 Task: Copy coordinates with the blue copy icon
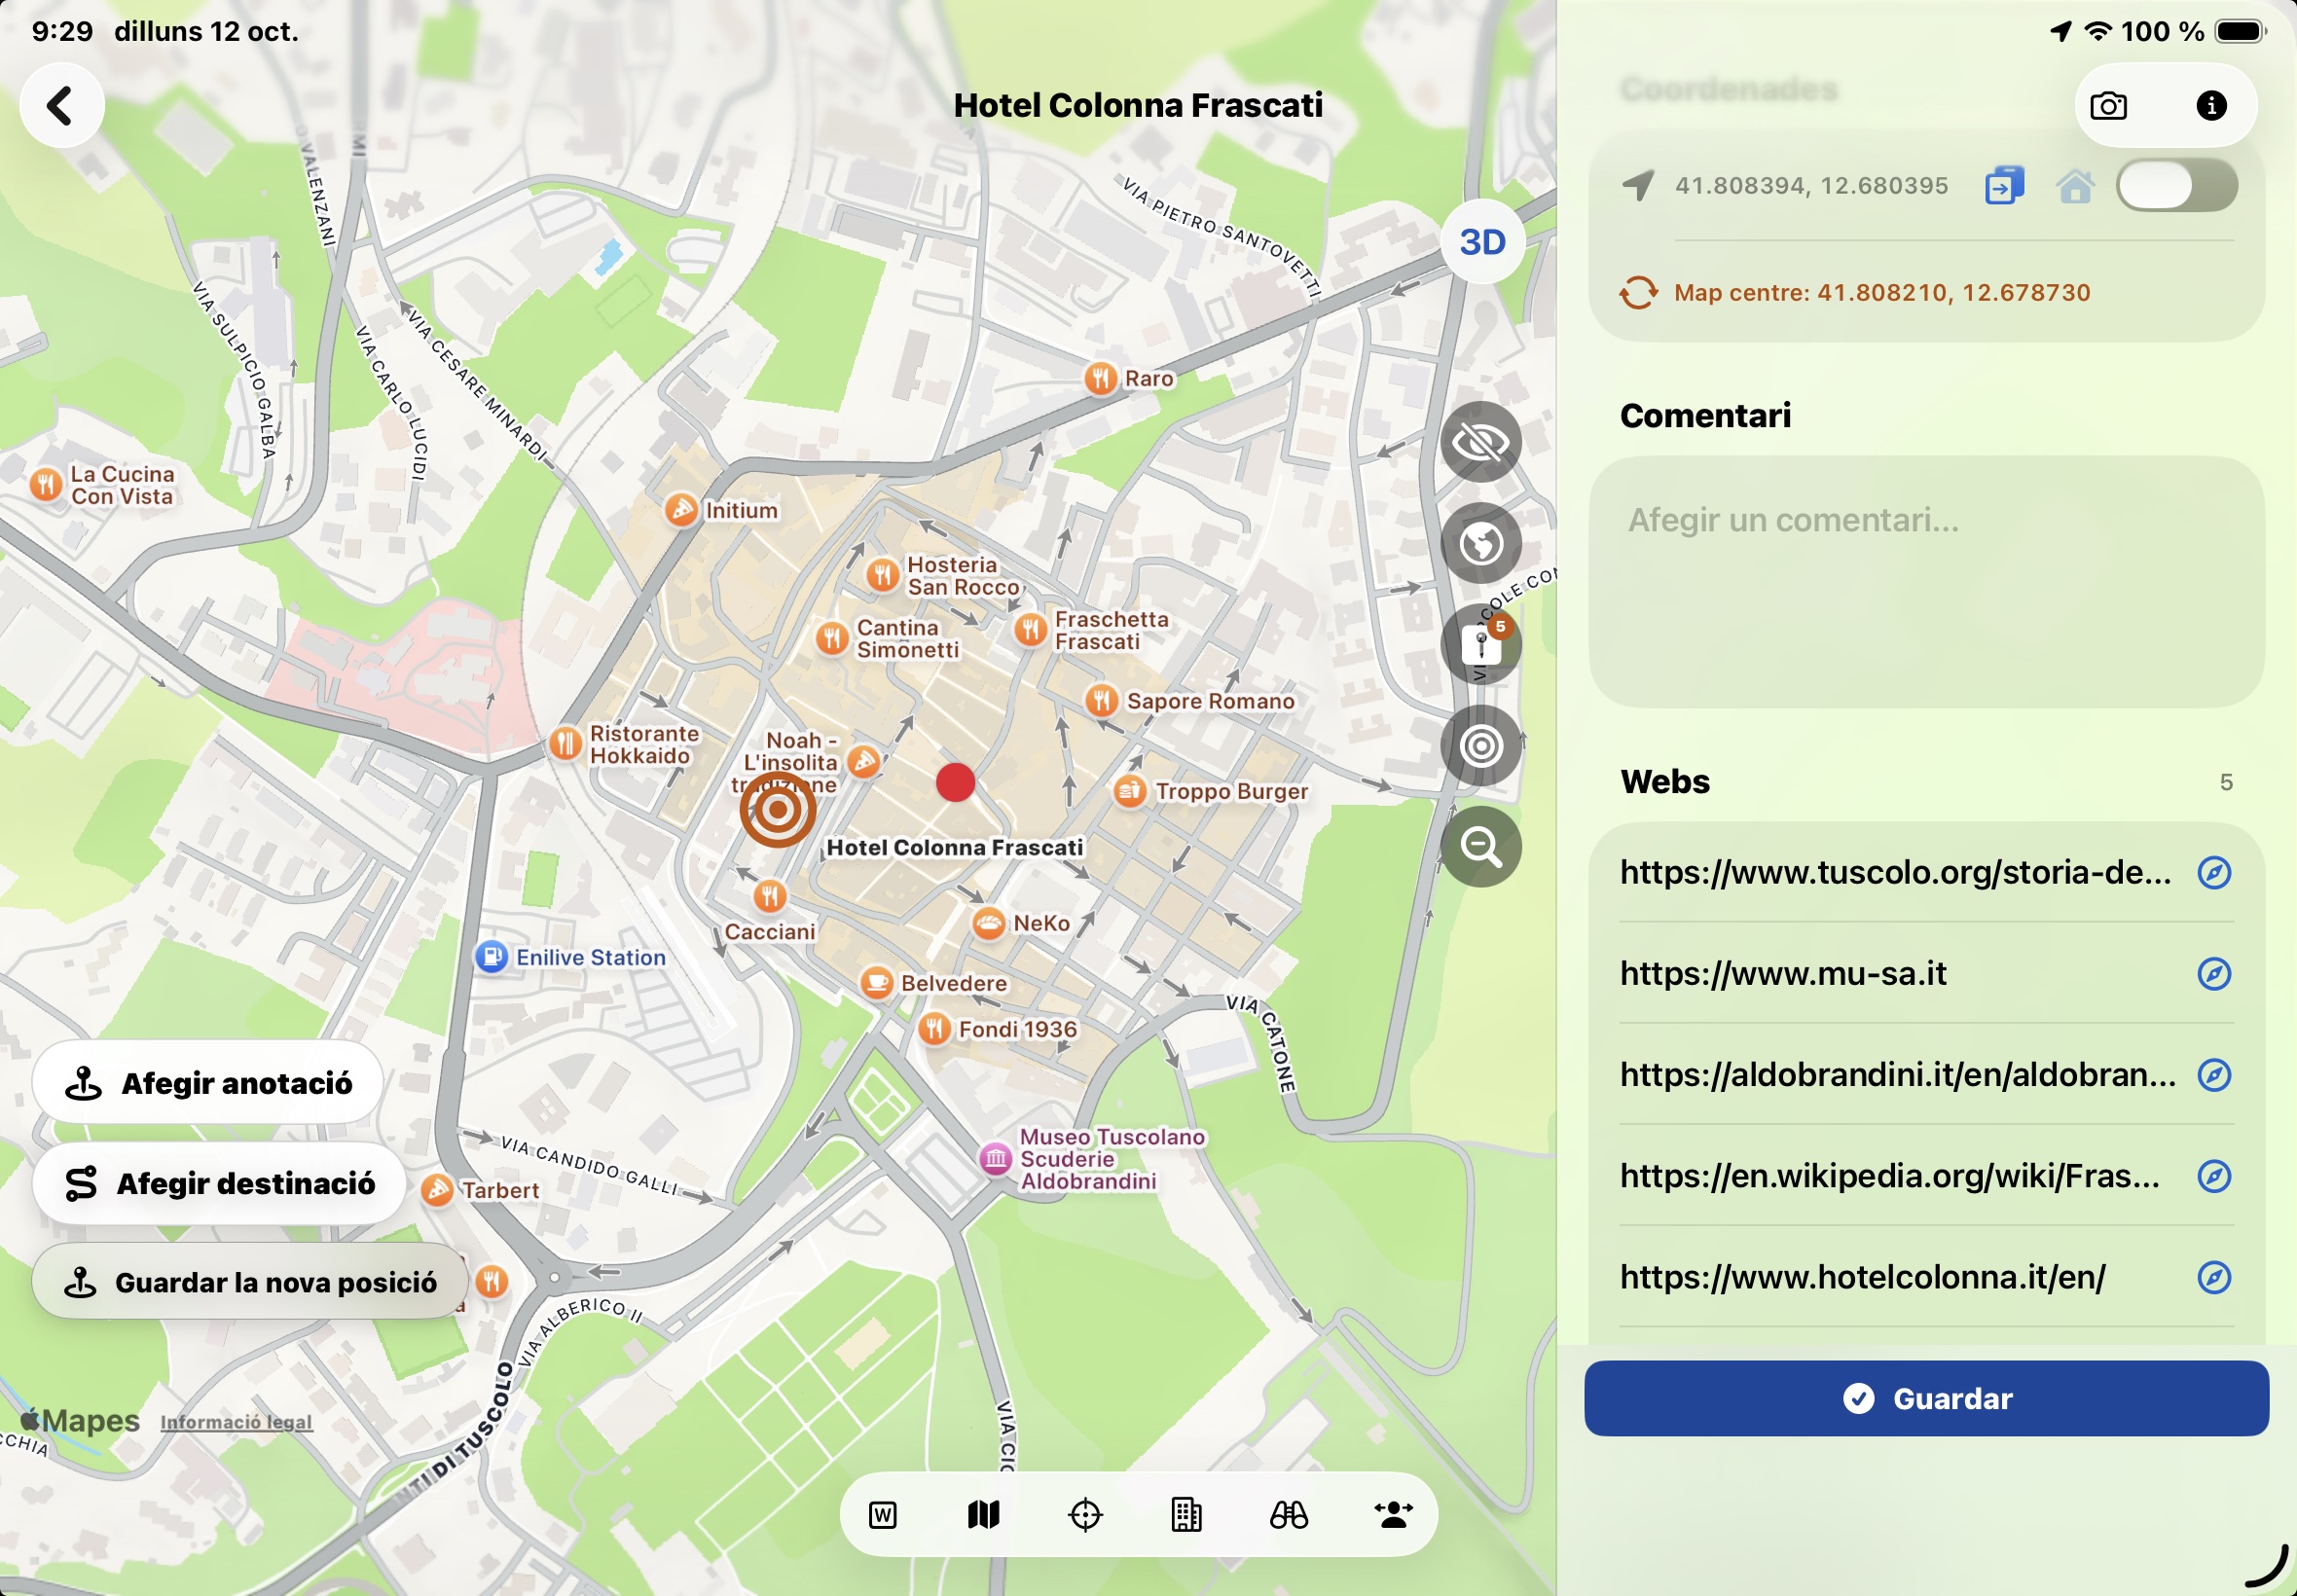(x=2004, y=185)
